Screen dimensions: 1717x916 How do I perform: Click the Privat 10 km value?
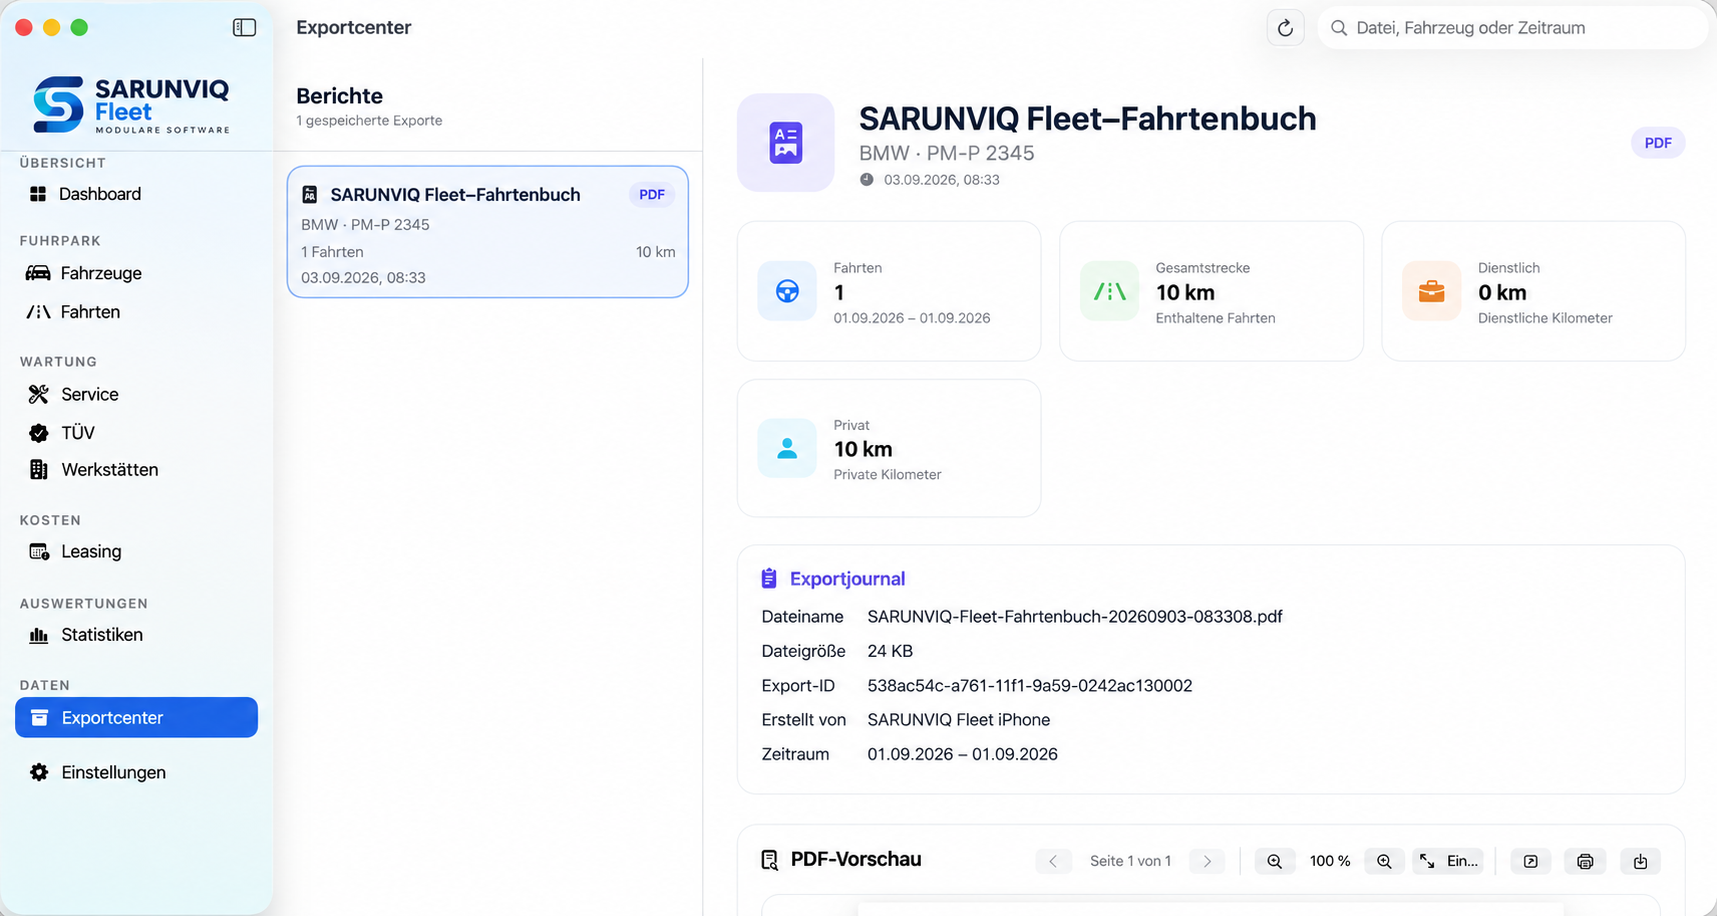(x=863, y=450)
